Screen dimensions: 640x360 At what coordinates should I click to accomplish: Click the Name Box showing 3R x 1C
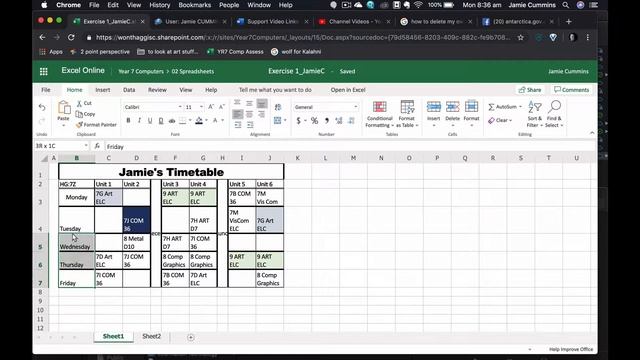click(61, 146)
